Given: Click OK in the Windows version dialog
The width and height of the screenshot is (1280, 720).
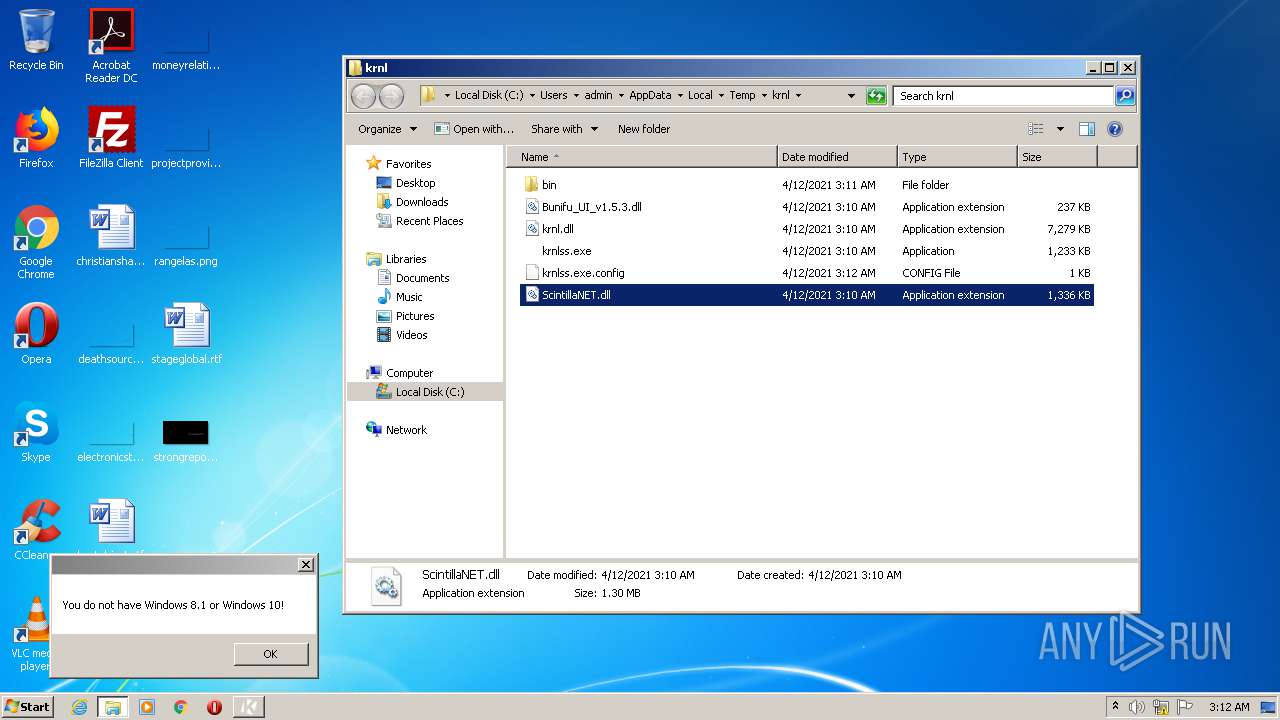Looking at the screenshot, I should (x=270, y=654).
